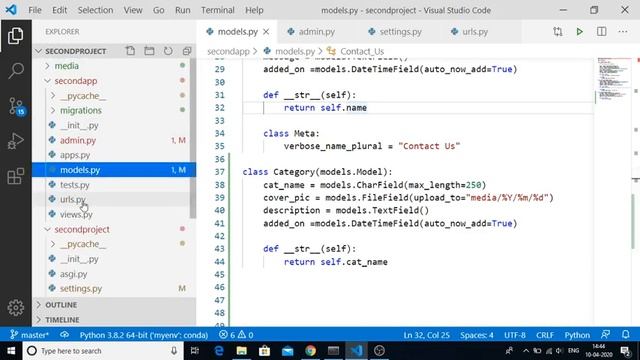Image resolution: width=640 pixels, height=360 pixels.
Task: Open the Run menu
Action: 182,10
